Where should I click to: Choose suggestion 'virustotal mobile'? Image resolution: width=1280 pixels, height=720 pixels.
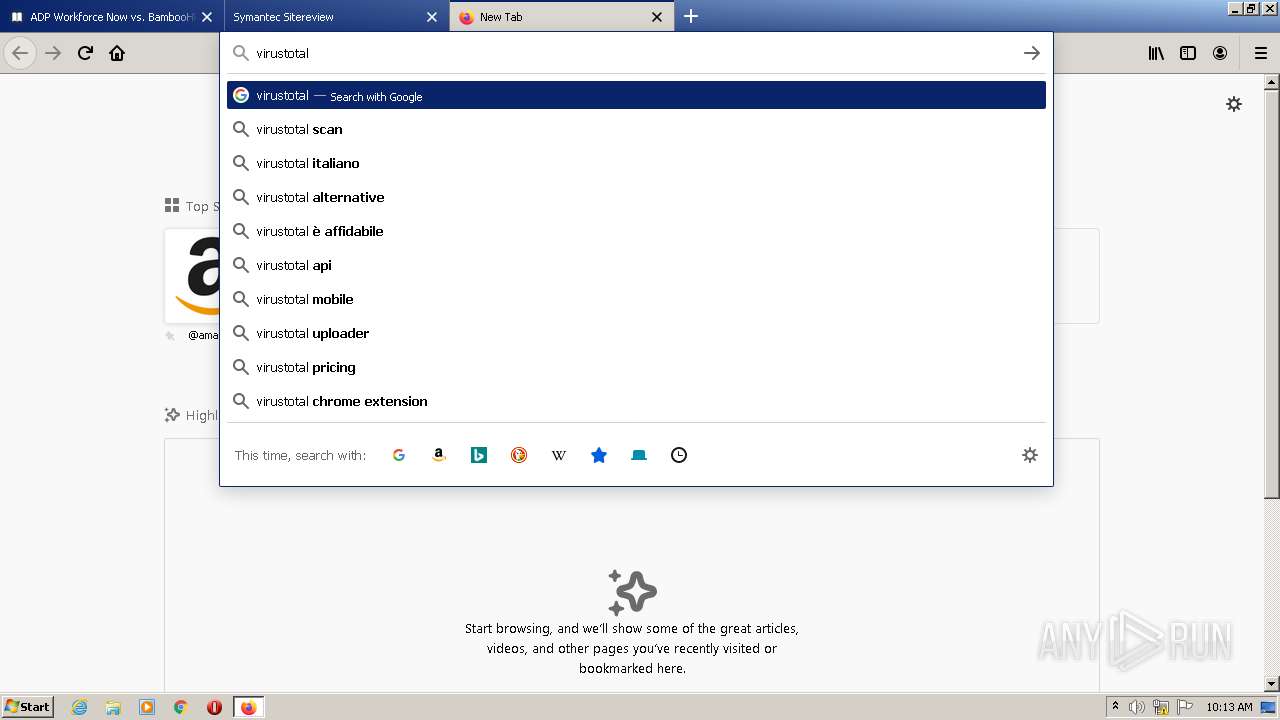click(636, 299)
